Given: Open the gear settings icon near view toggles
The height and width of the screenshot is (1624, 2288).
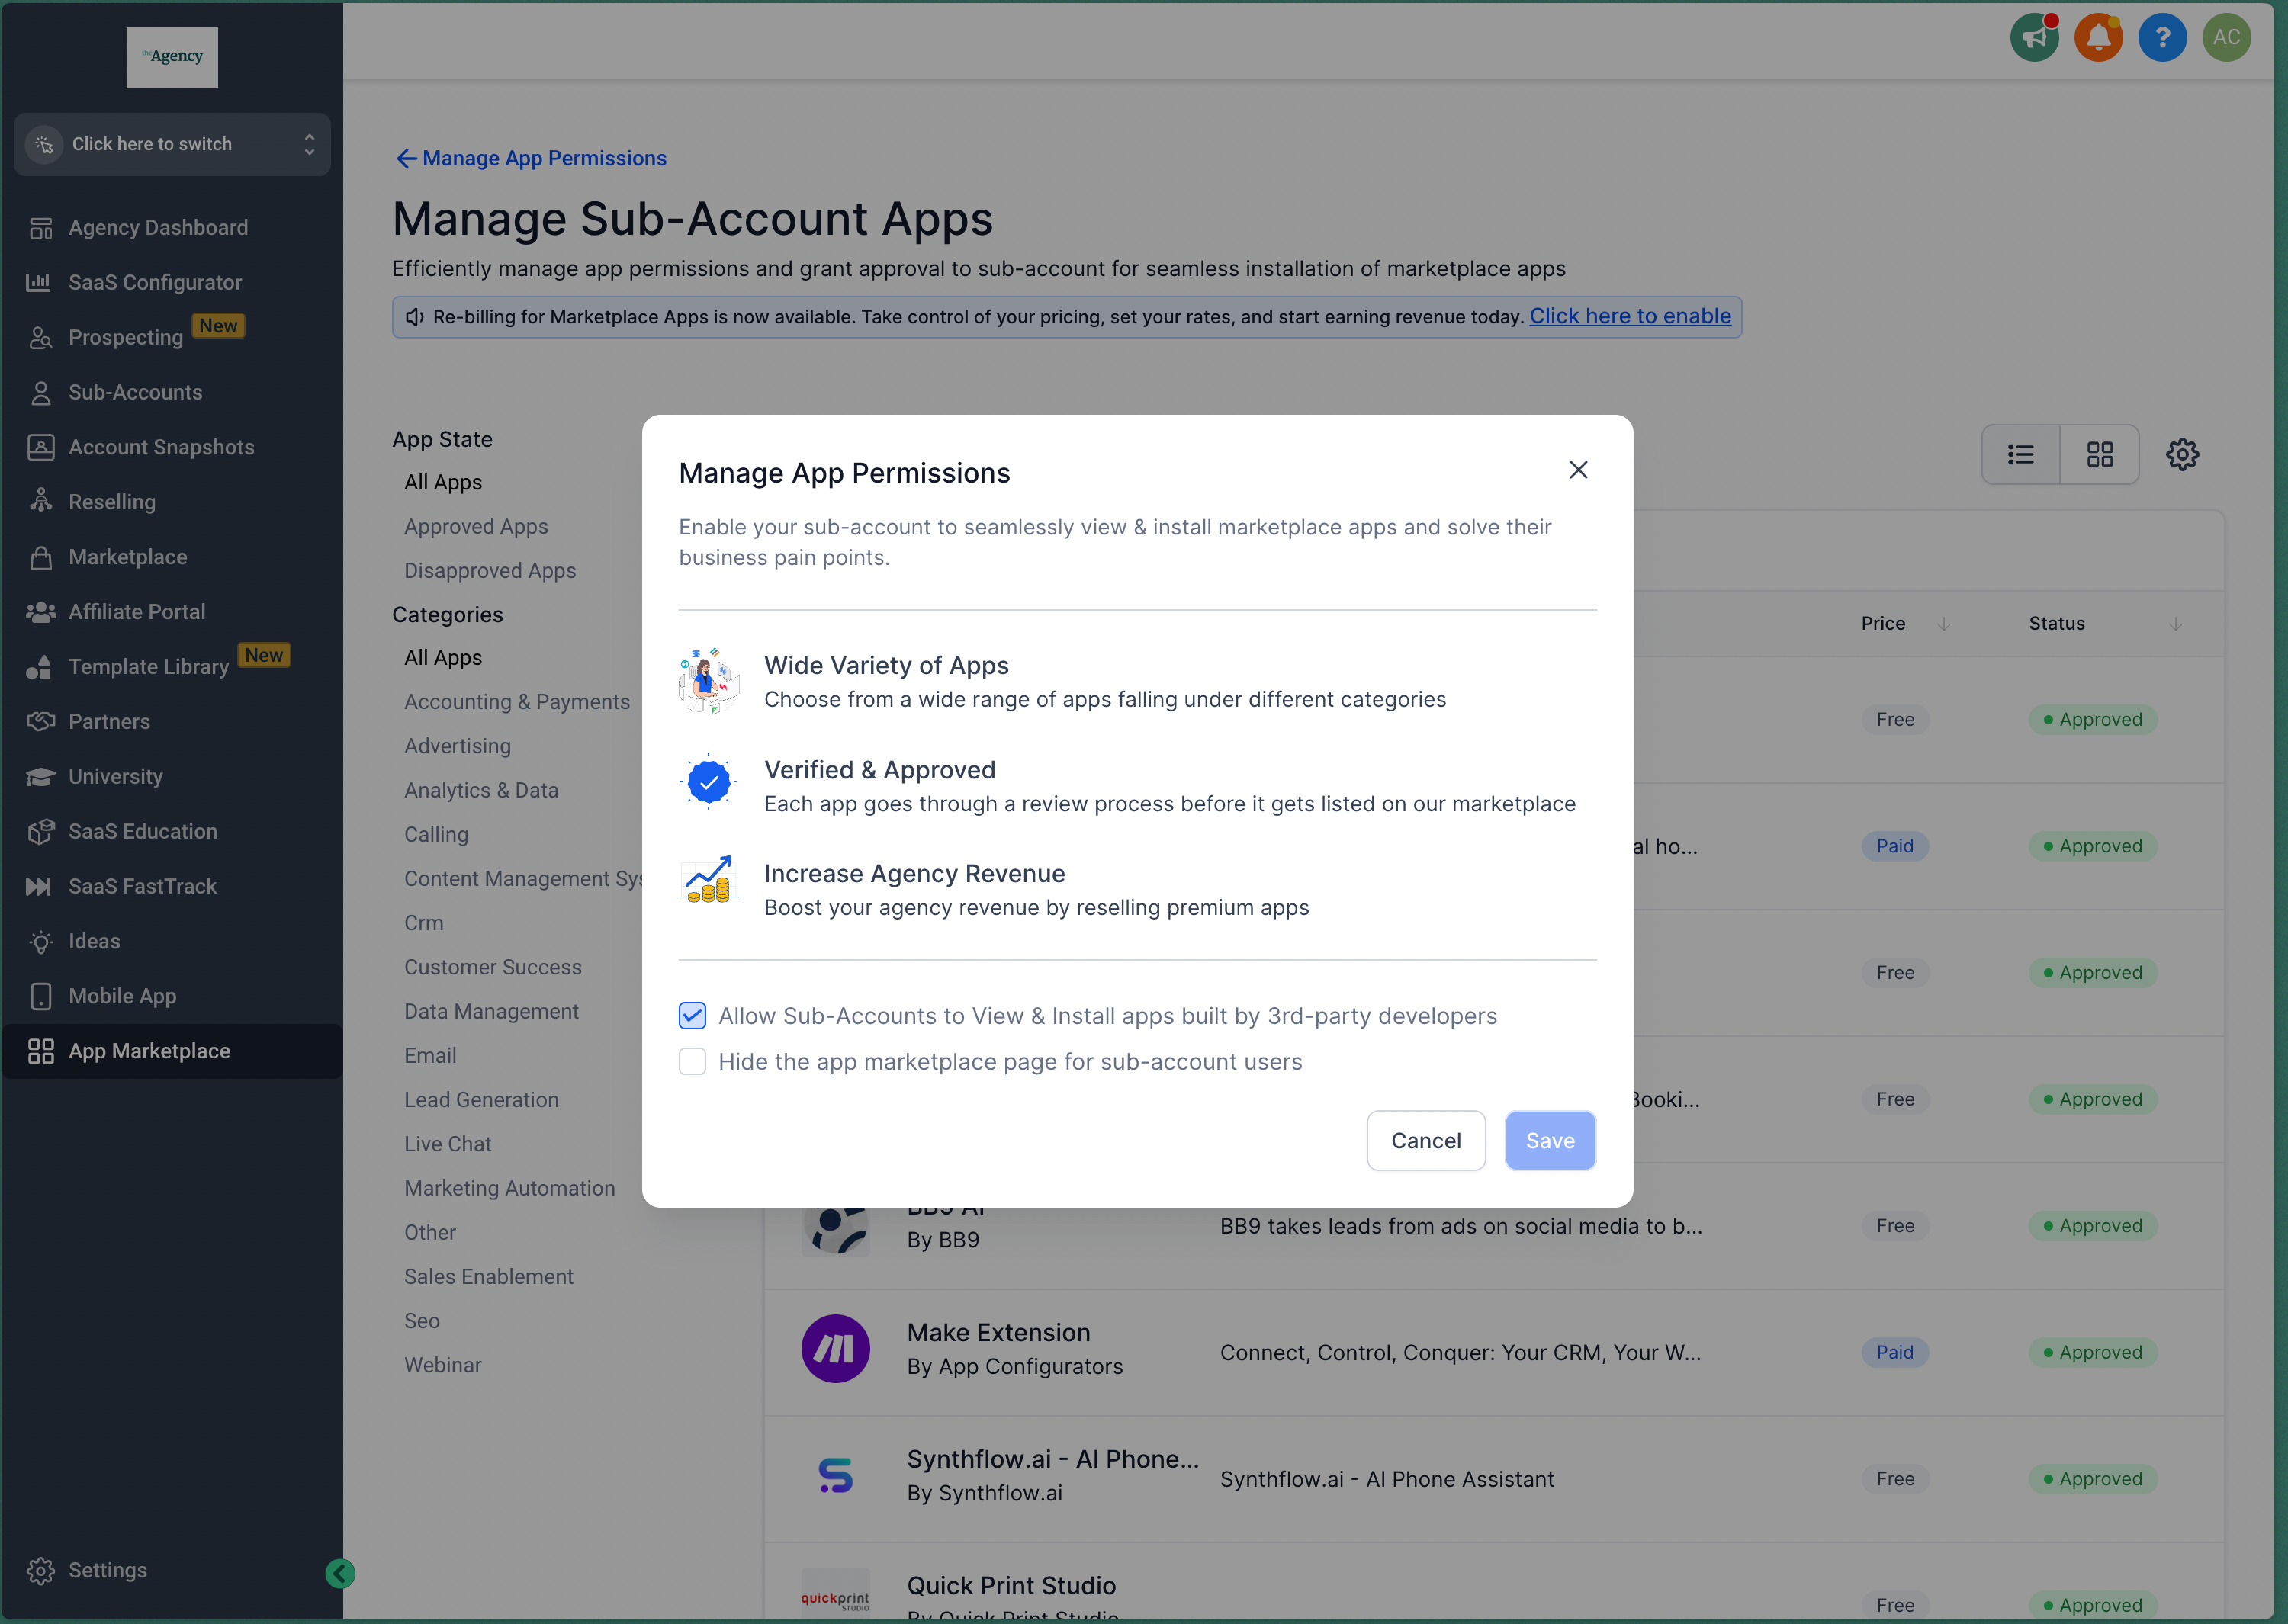Looking at the screenshot, I should tap(2181, 455).
